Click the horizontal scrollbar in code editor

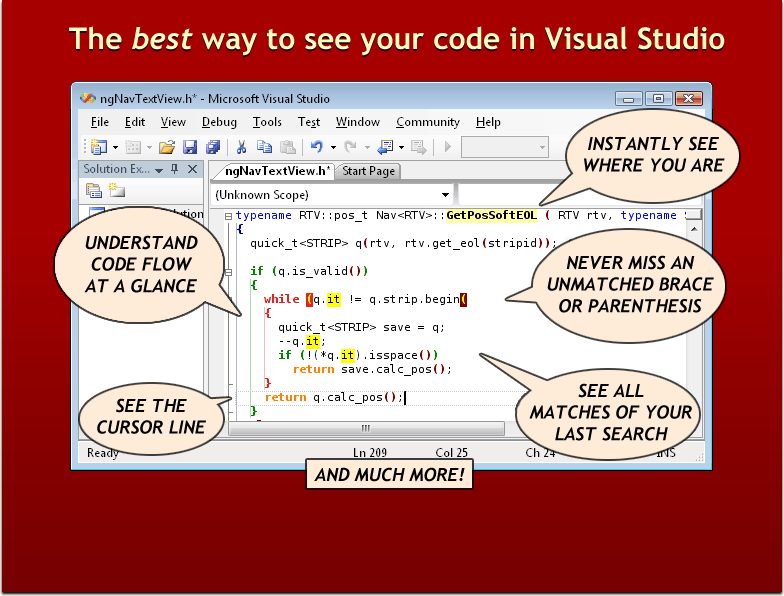[365, 428]
